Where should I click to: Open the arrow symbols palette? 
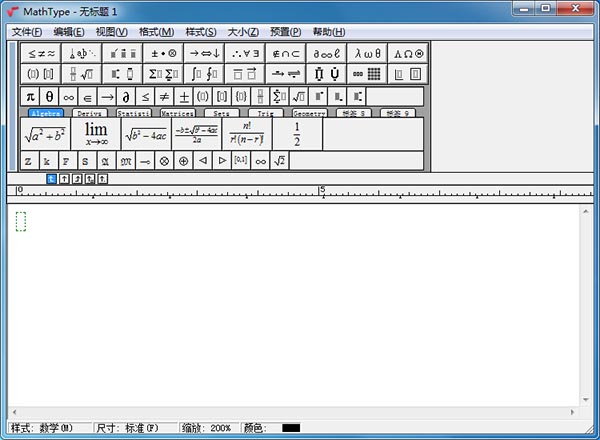pyautogui.click(x=204, y=53)
